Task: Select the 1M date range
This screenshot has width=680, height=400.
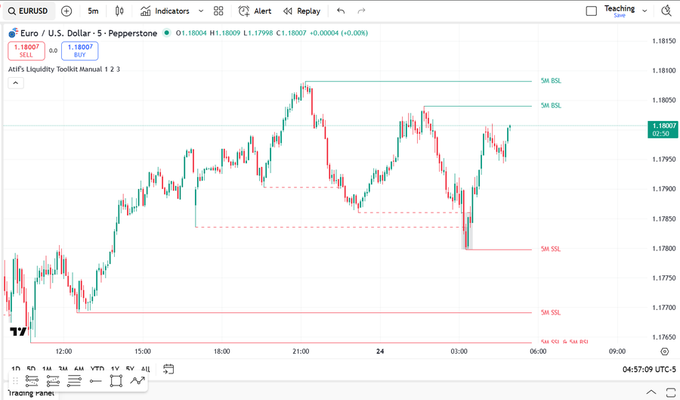Action: click(x=47, y=369)
